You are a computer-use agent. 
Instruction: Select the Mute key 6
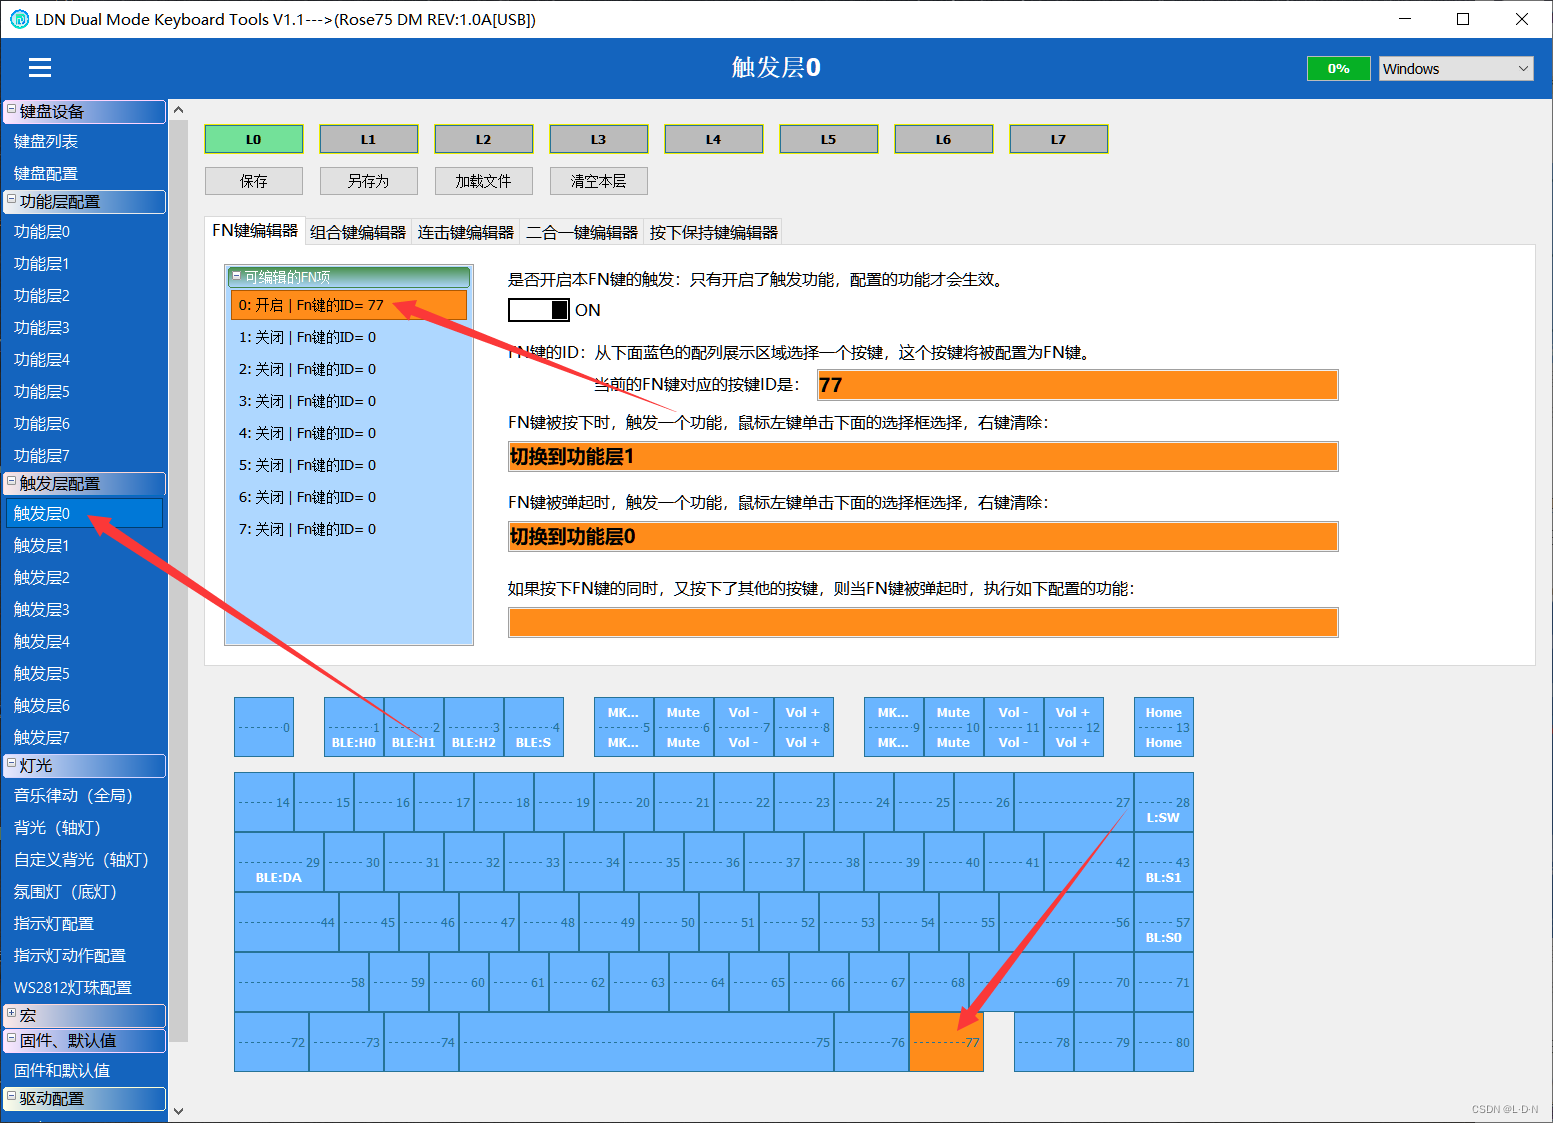684,727
